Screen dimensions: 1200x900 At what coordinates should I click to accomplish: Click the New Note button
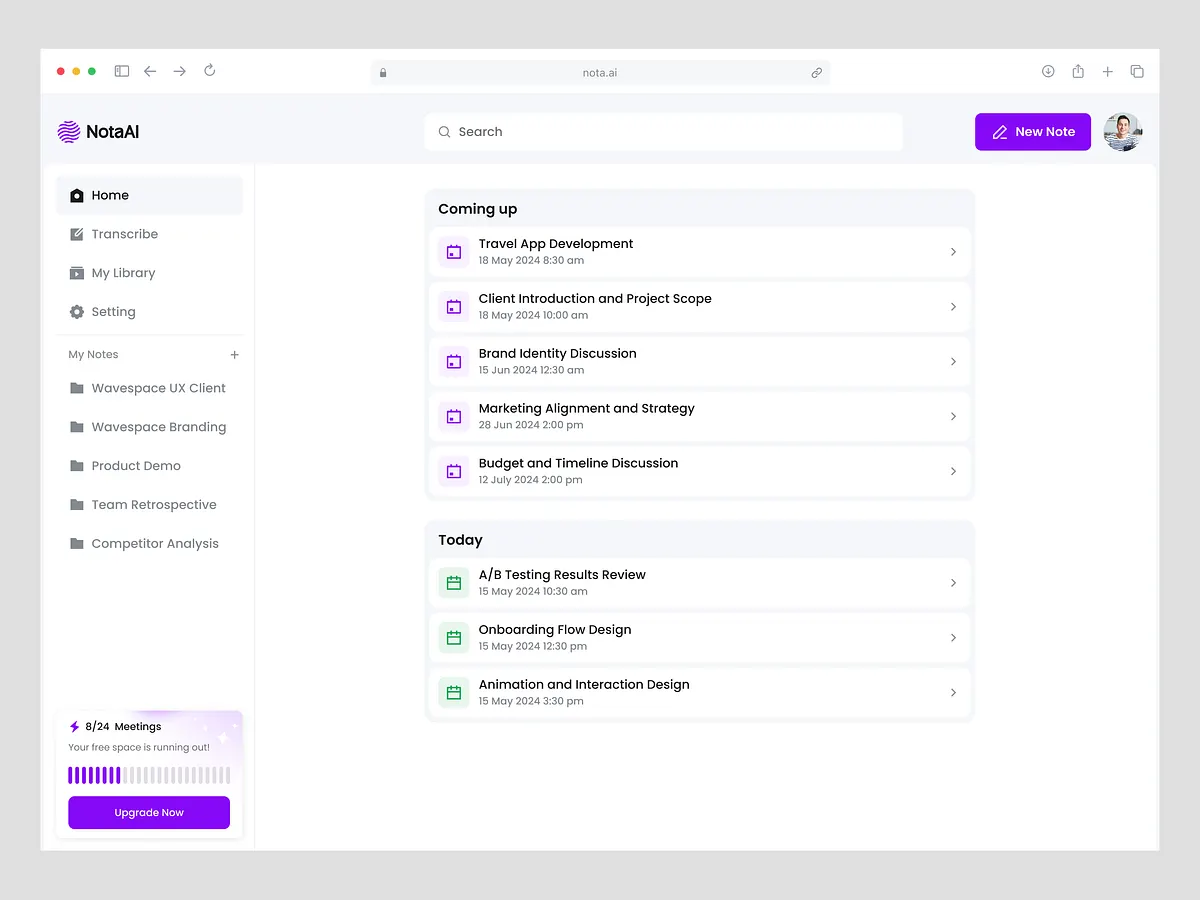pos(1032,131)
